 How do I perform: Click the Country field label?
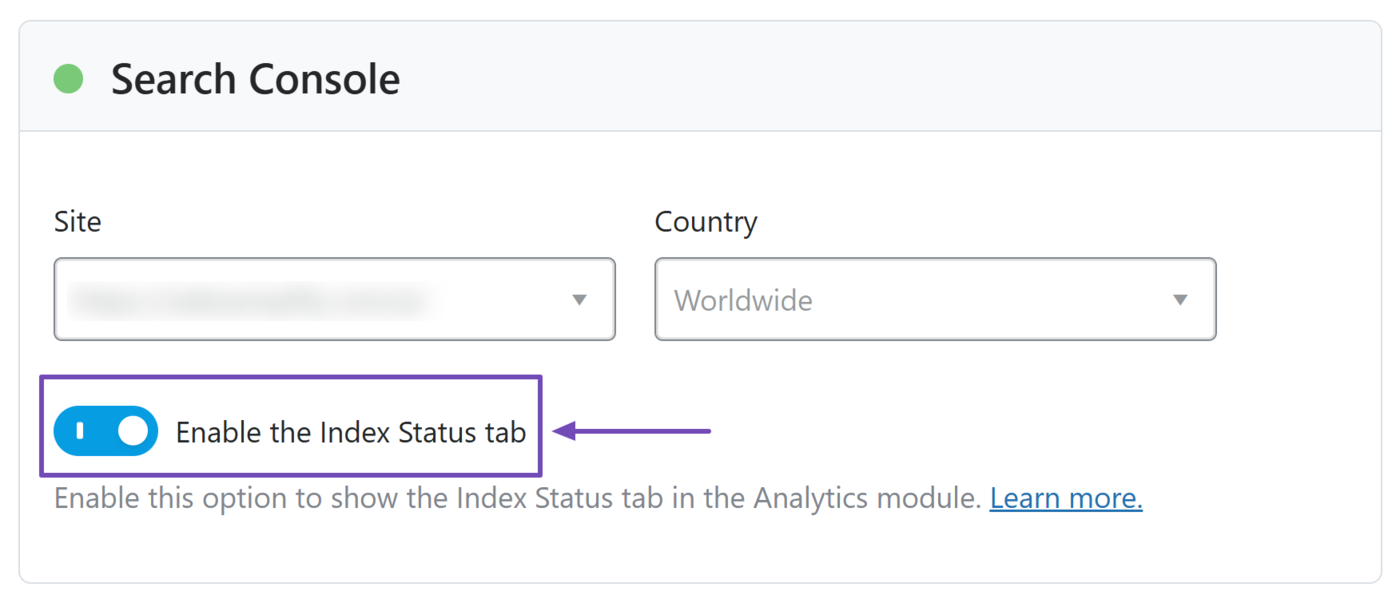pyautogui.click(x=706, y=221)
